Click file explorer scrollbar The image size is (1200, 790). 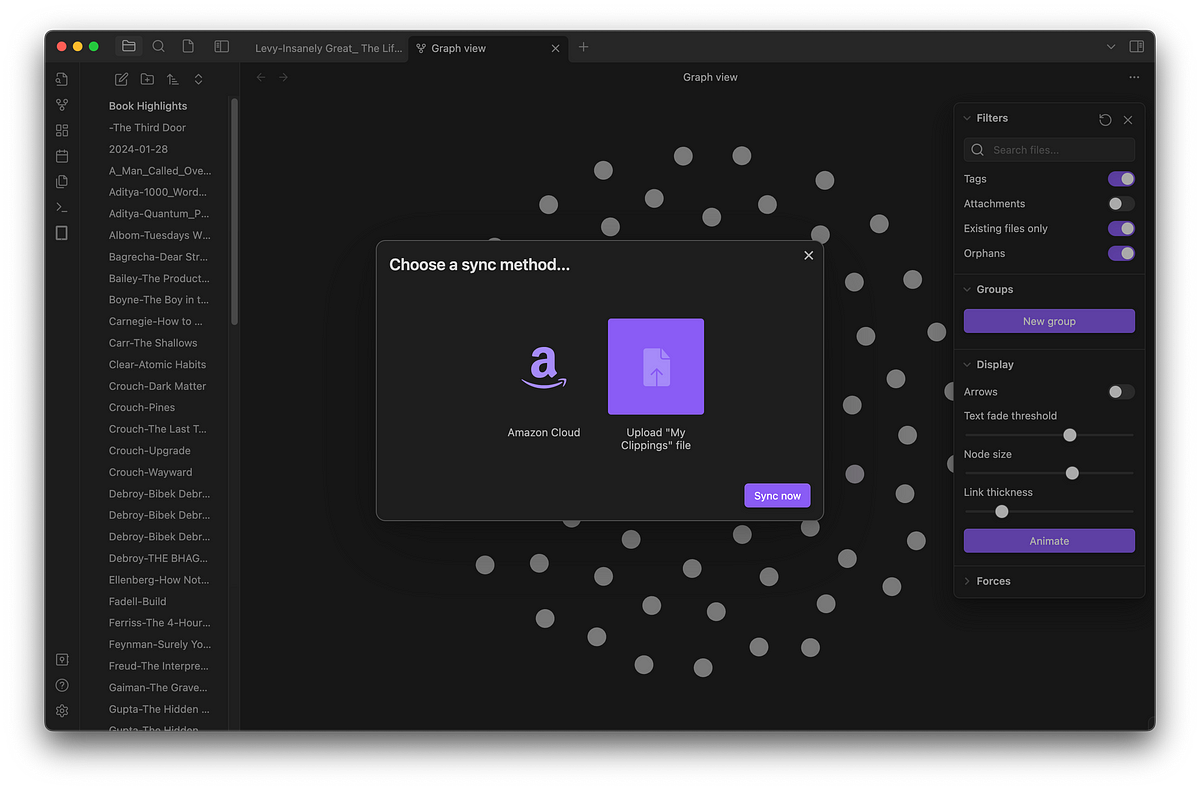[234, 210]
